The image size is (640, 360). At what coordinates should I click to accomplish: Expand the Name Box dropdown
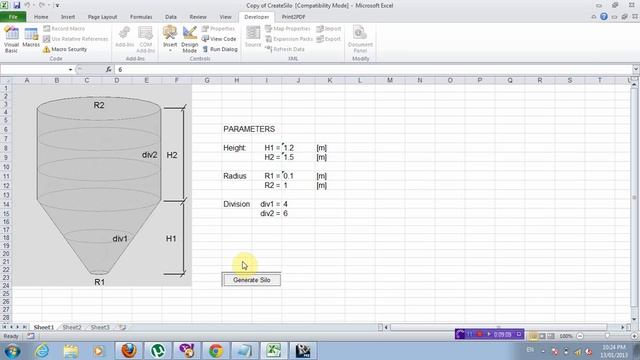(70, 69)
